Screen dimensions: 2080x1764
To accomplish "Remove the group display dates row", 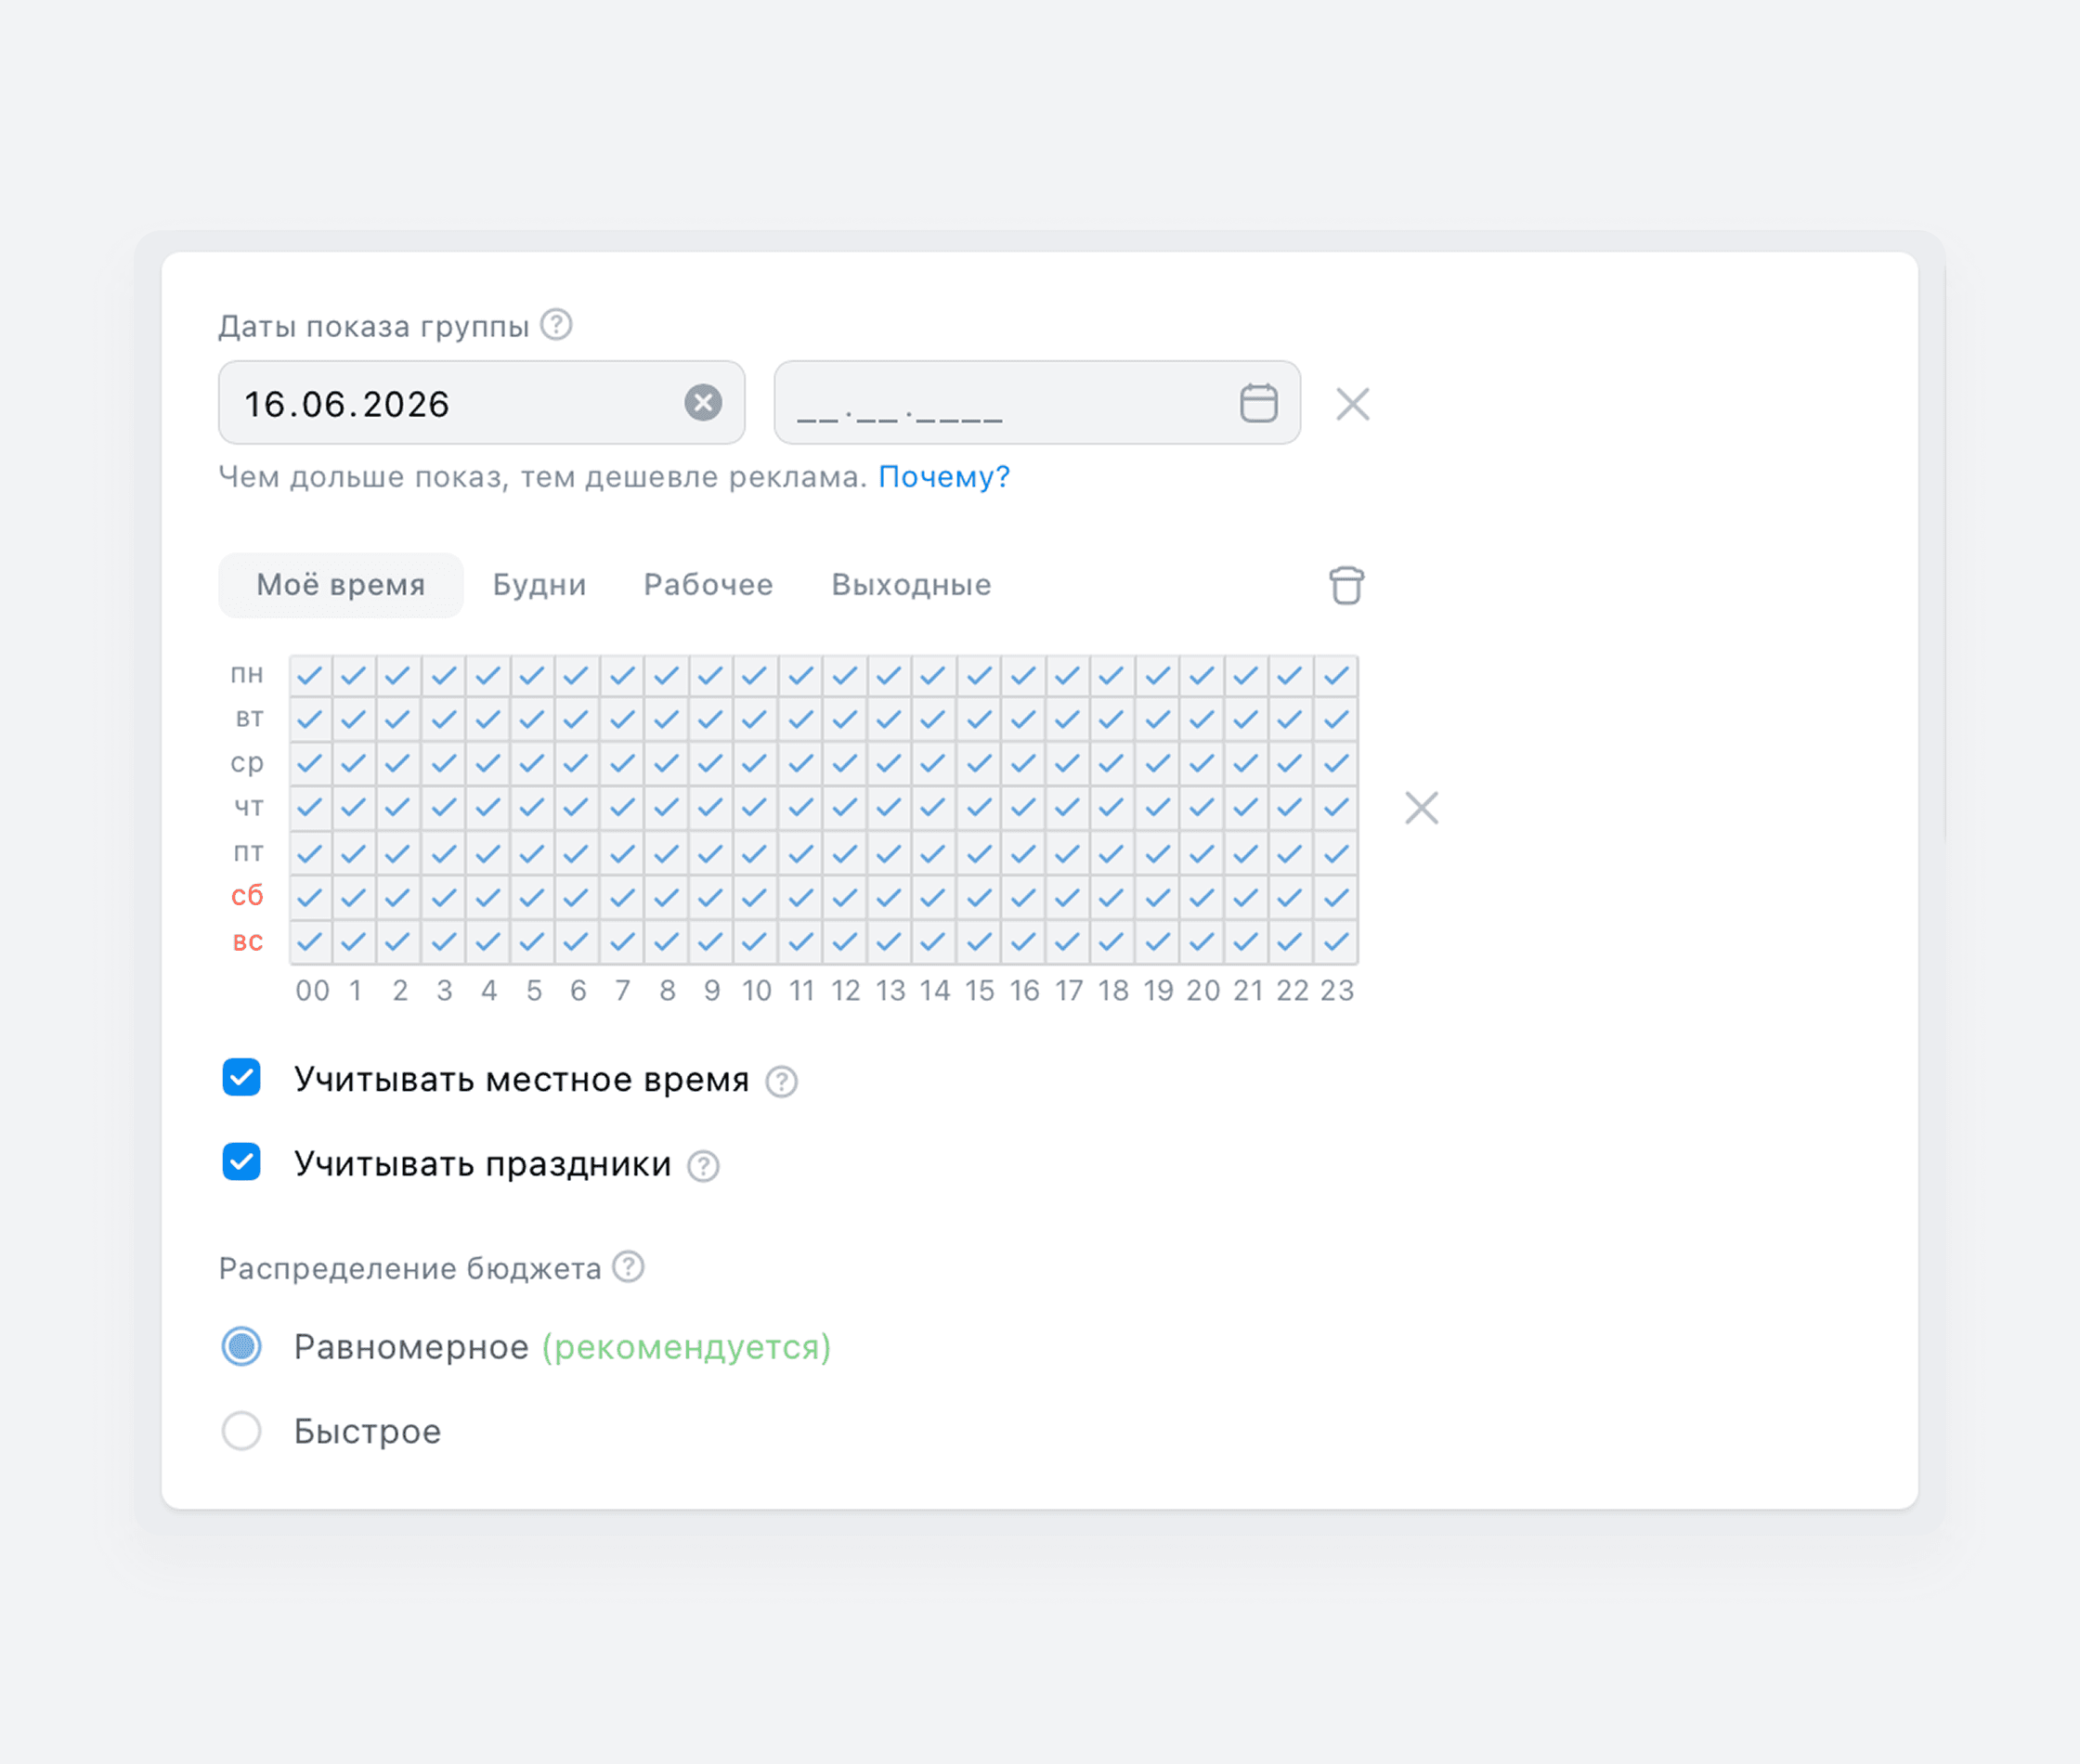I will (1352, 404).
